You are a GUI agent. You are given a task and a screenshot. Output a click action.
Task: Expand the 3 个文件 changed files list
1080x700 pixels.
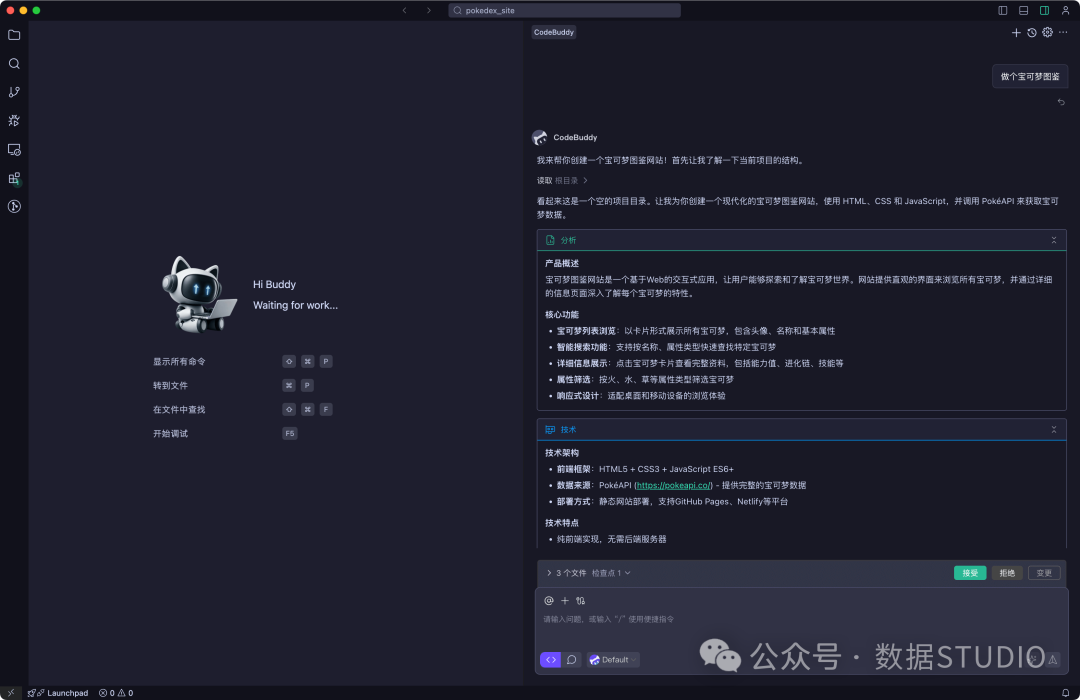(x=566, y=573)
